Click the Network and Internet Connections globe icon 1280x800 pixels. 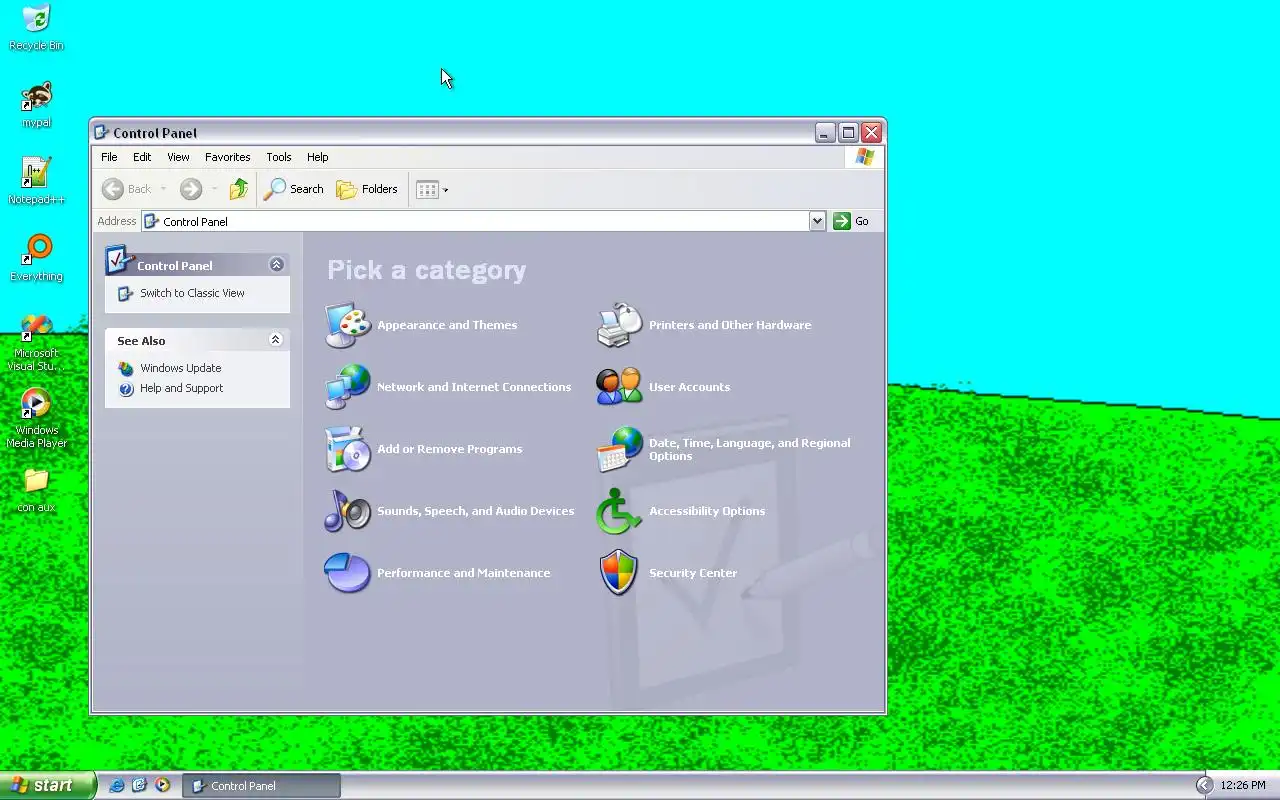[348, 387]
